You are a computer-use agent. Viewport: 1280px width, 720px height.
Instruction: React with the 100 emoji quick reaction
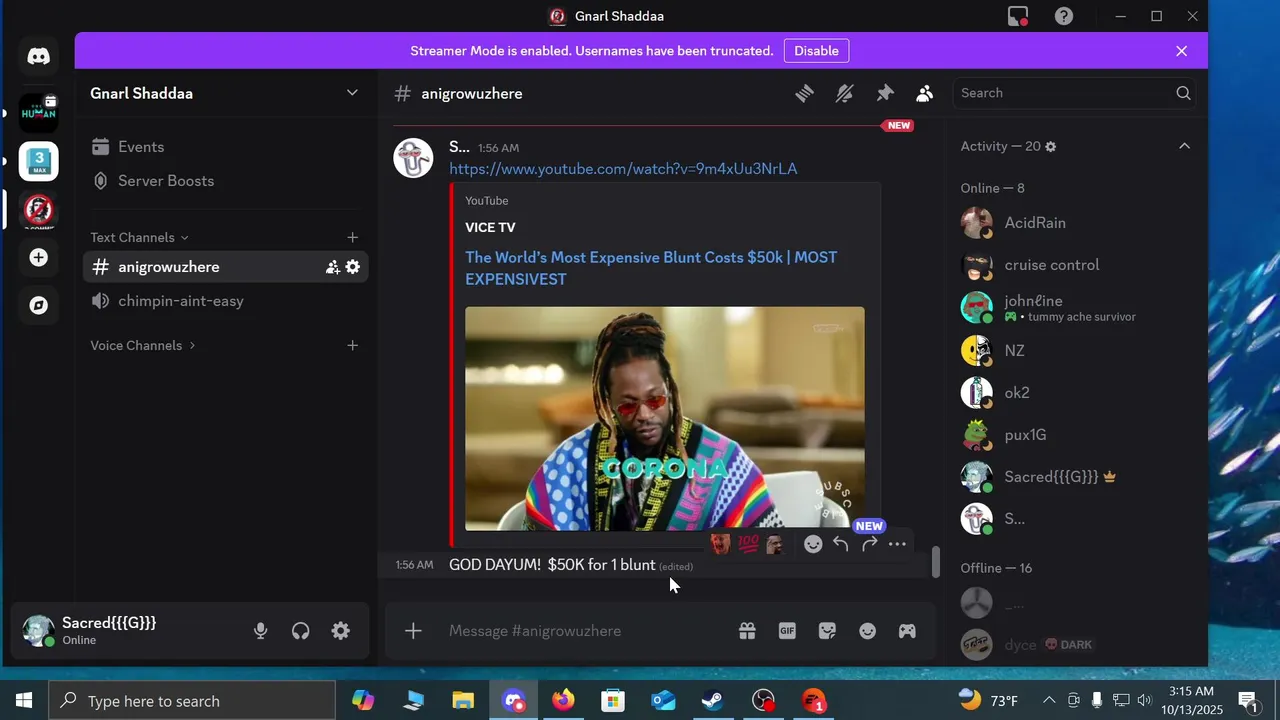tap(748, 544)
